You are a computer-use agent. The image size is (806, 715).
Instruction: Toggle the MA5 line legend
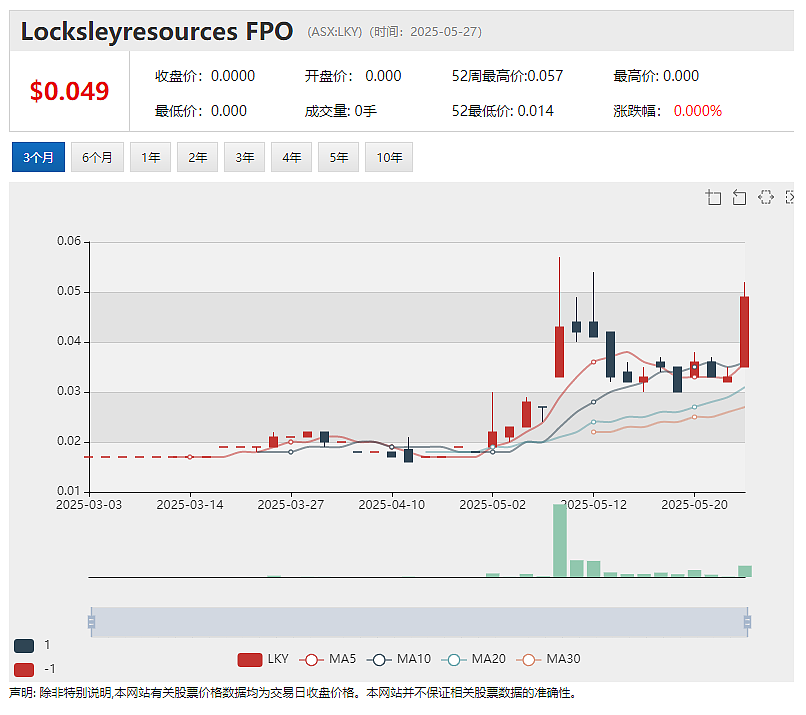[328, 659]
